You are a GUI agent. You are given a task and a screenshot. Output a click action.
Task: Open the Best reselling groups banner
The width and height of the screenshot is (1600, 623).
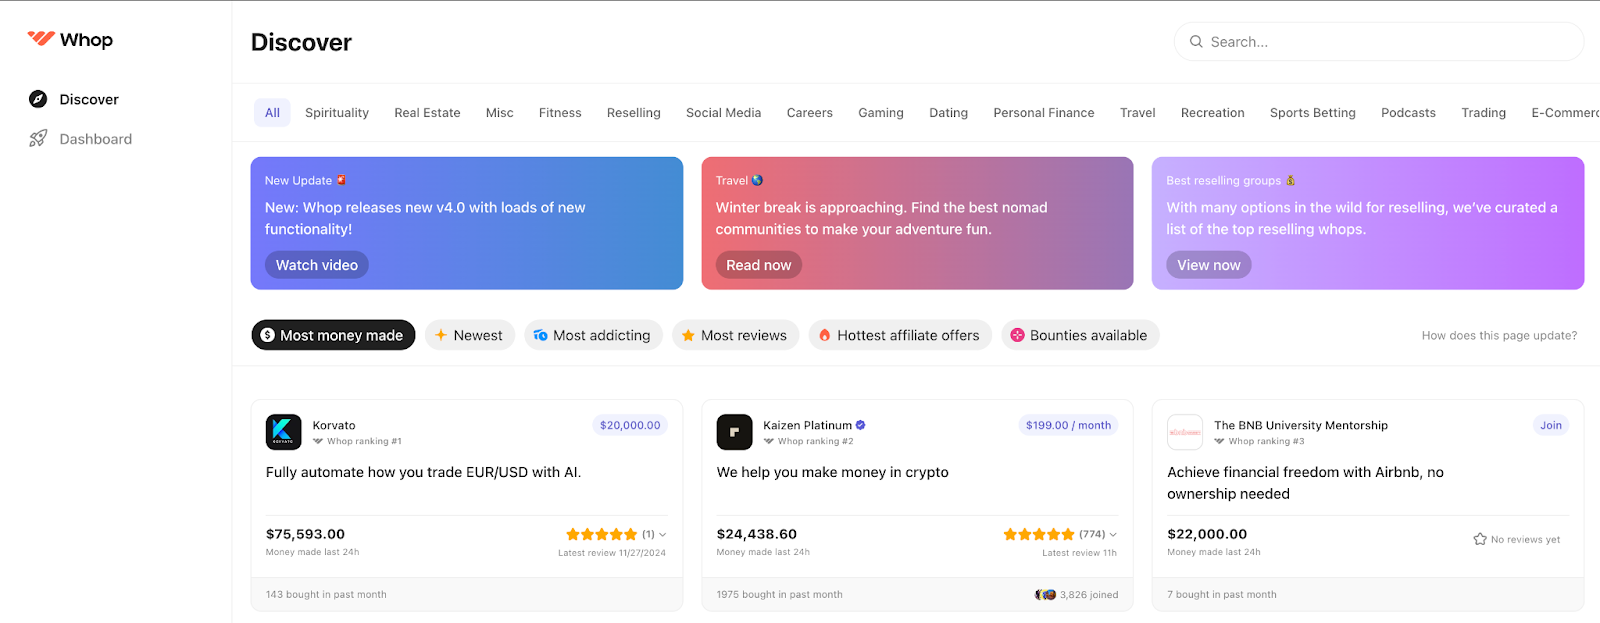1368,223
